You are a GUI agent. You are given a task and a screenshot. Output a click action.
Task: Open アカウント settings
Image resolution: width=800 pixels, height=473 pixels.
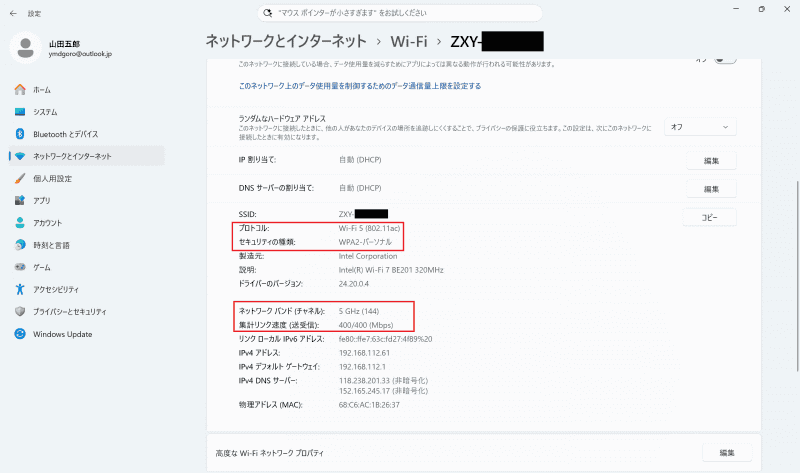(x=87, y=223)
